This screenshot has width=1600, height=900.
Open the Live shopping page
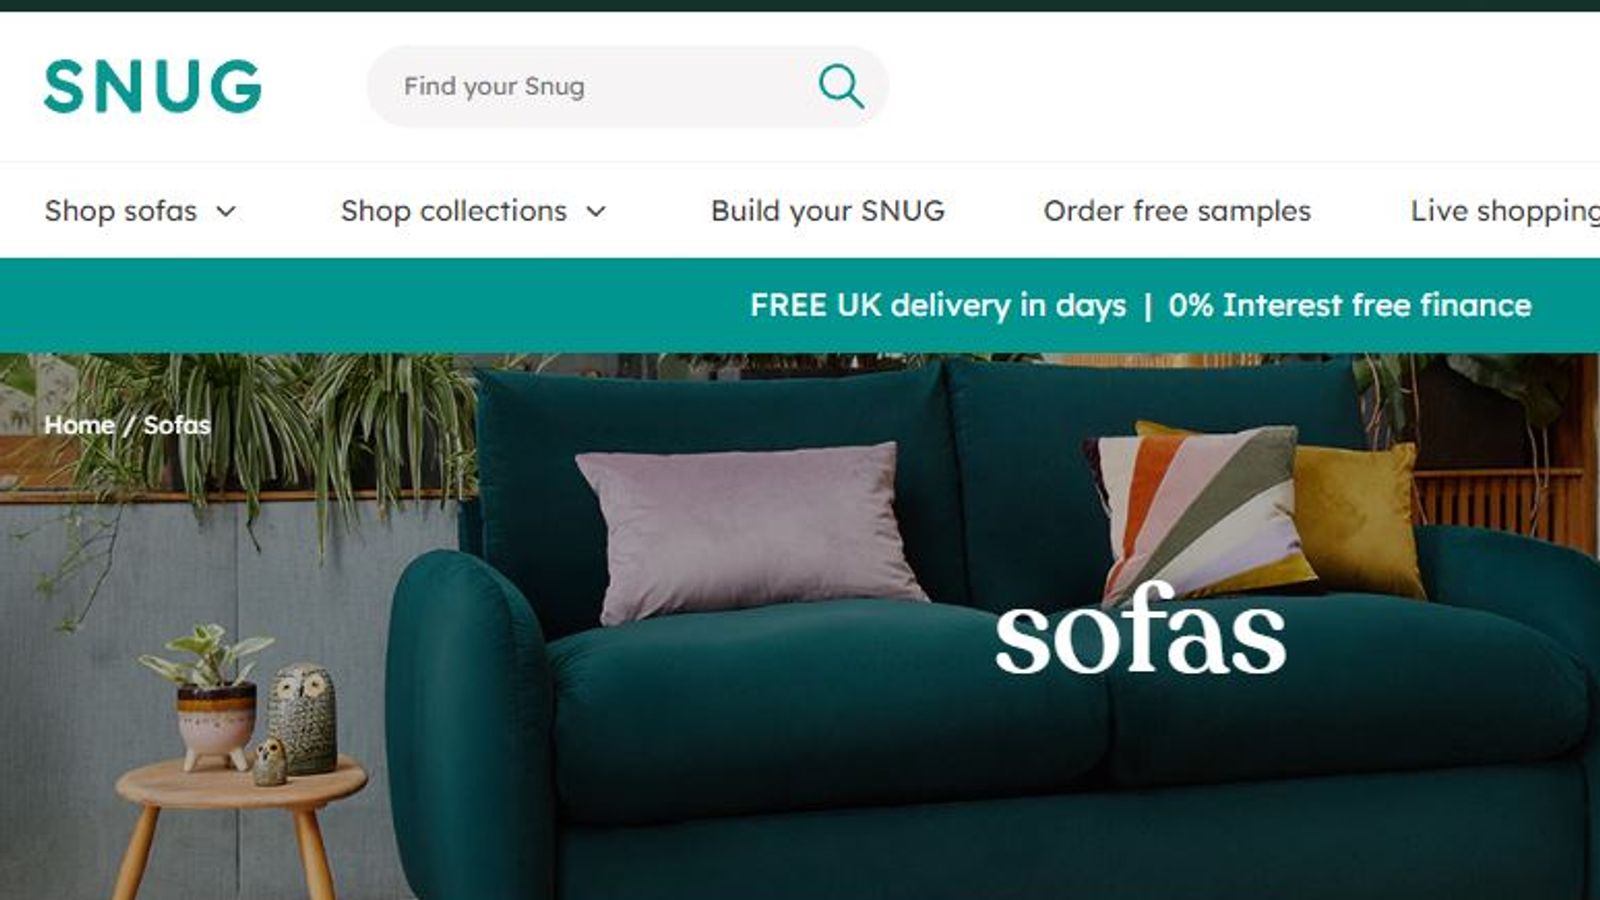[x=1505, y=211]
